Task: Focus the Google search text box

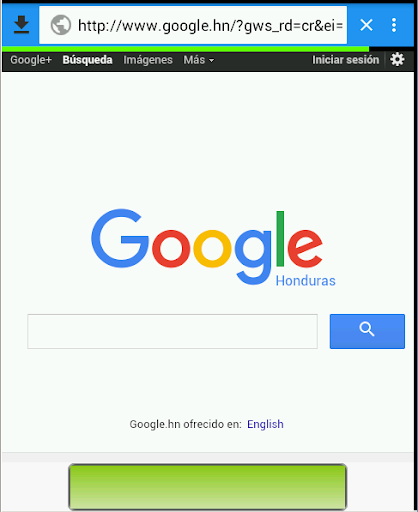Action: coord(172,331)
